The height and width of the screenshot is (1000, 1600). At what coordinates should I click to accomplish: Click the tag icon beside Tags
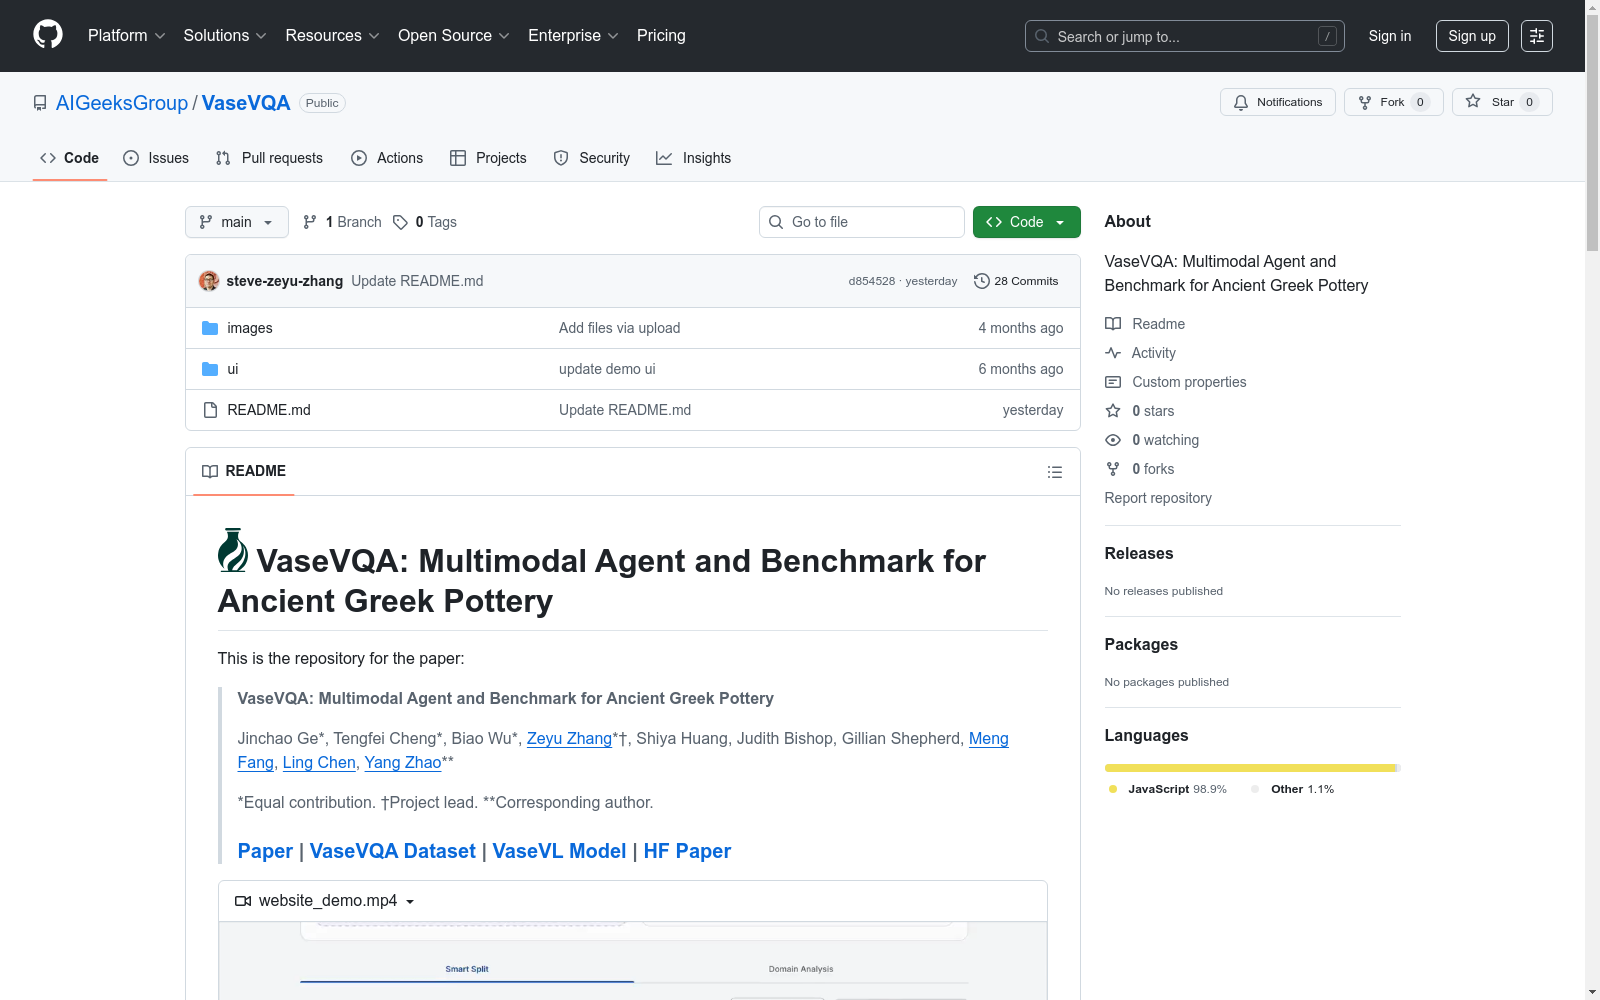(400, 222)
